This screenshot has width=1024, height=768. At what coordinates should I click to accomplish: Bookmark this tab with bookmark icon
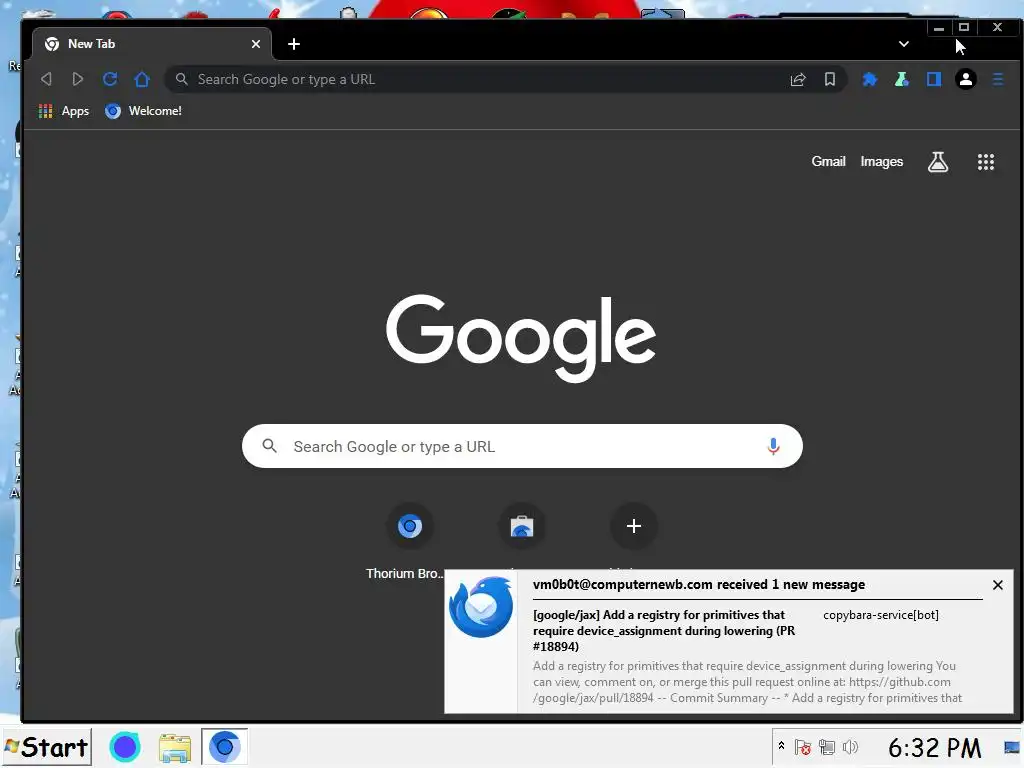829,80
